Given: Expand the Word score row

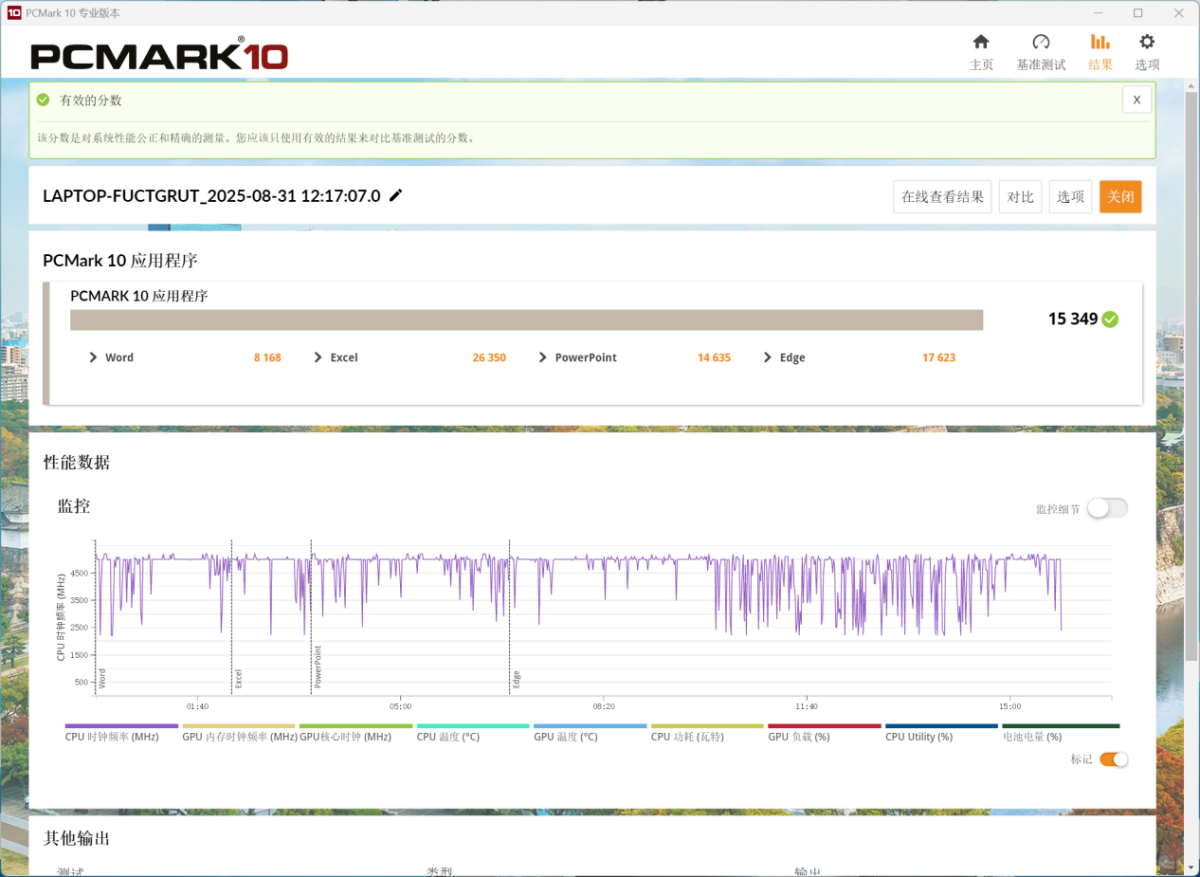Looking at the screenshot, I should coord(93,358).
